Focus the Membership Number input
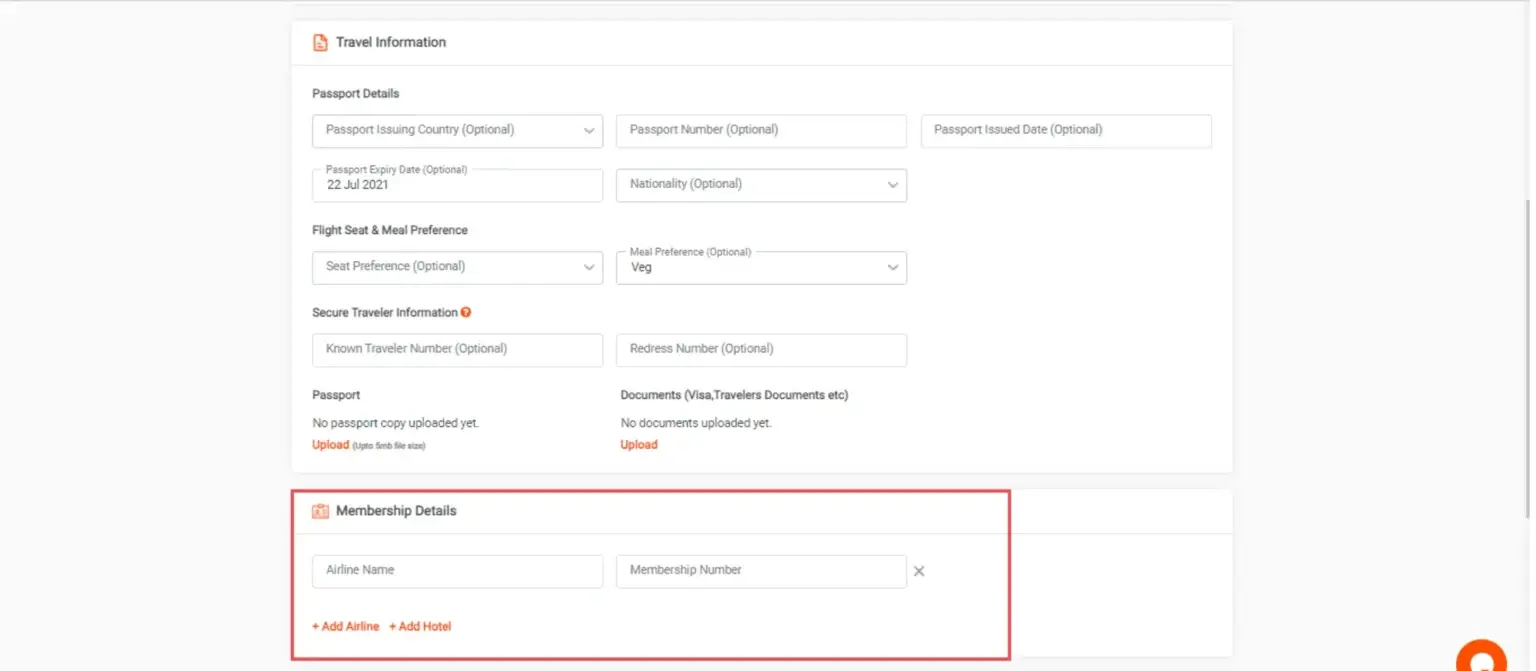Viewport: 1536px width, 671px height. point(761,571)
